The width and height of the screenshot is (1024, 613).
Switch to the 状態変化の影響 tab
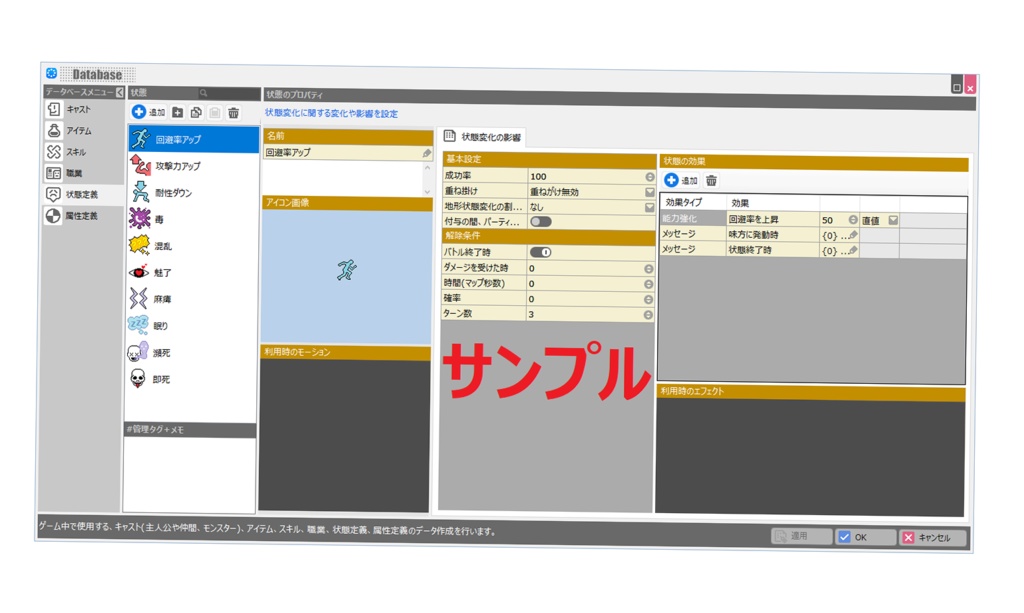(483, 136)
